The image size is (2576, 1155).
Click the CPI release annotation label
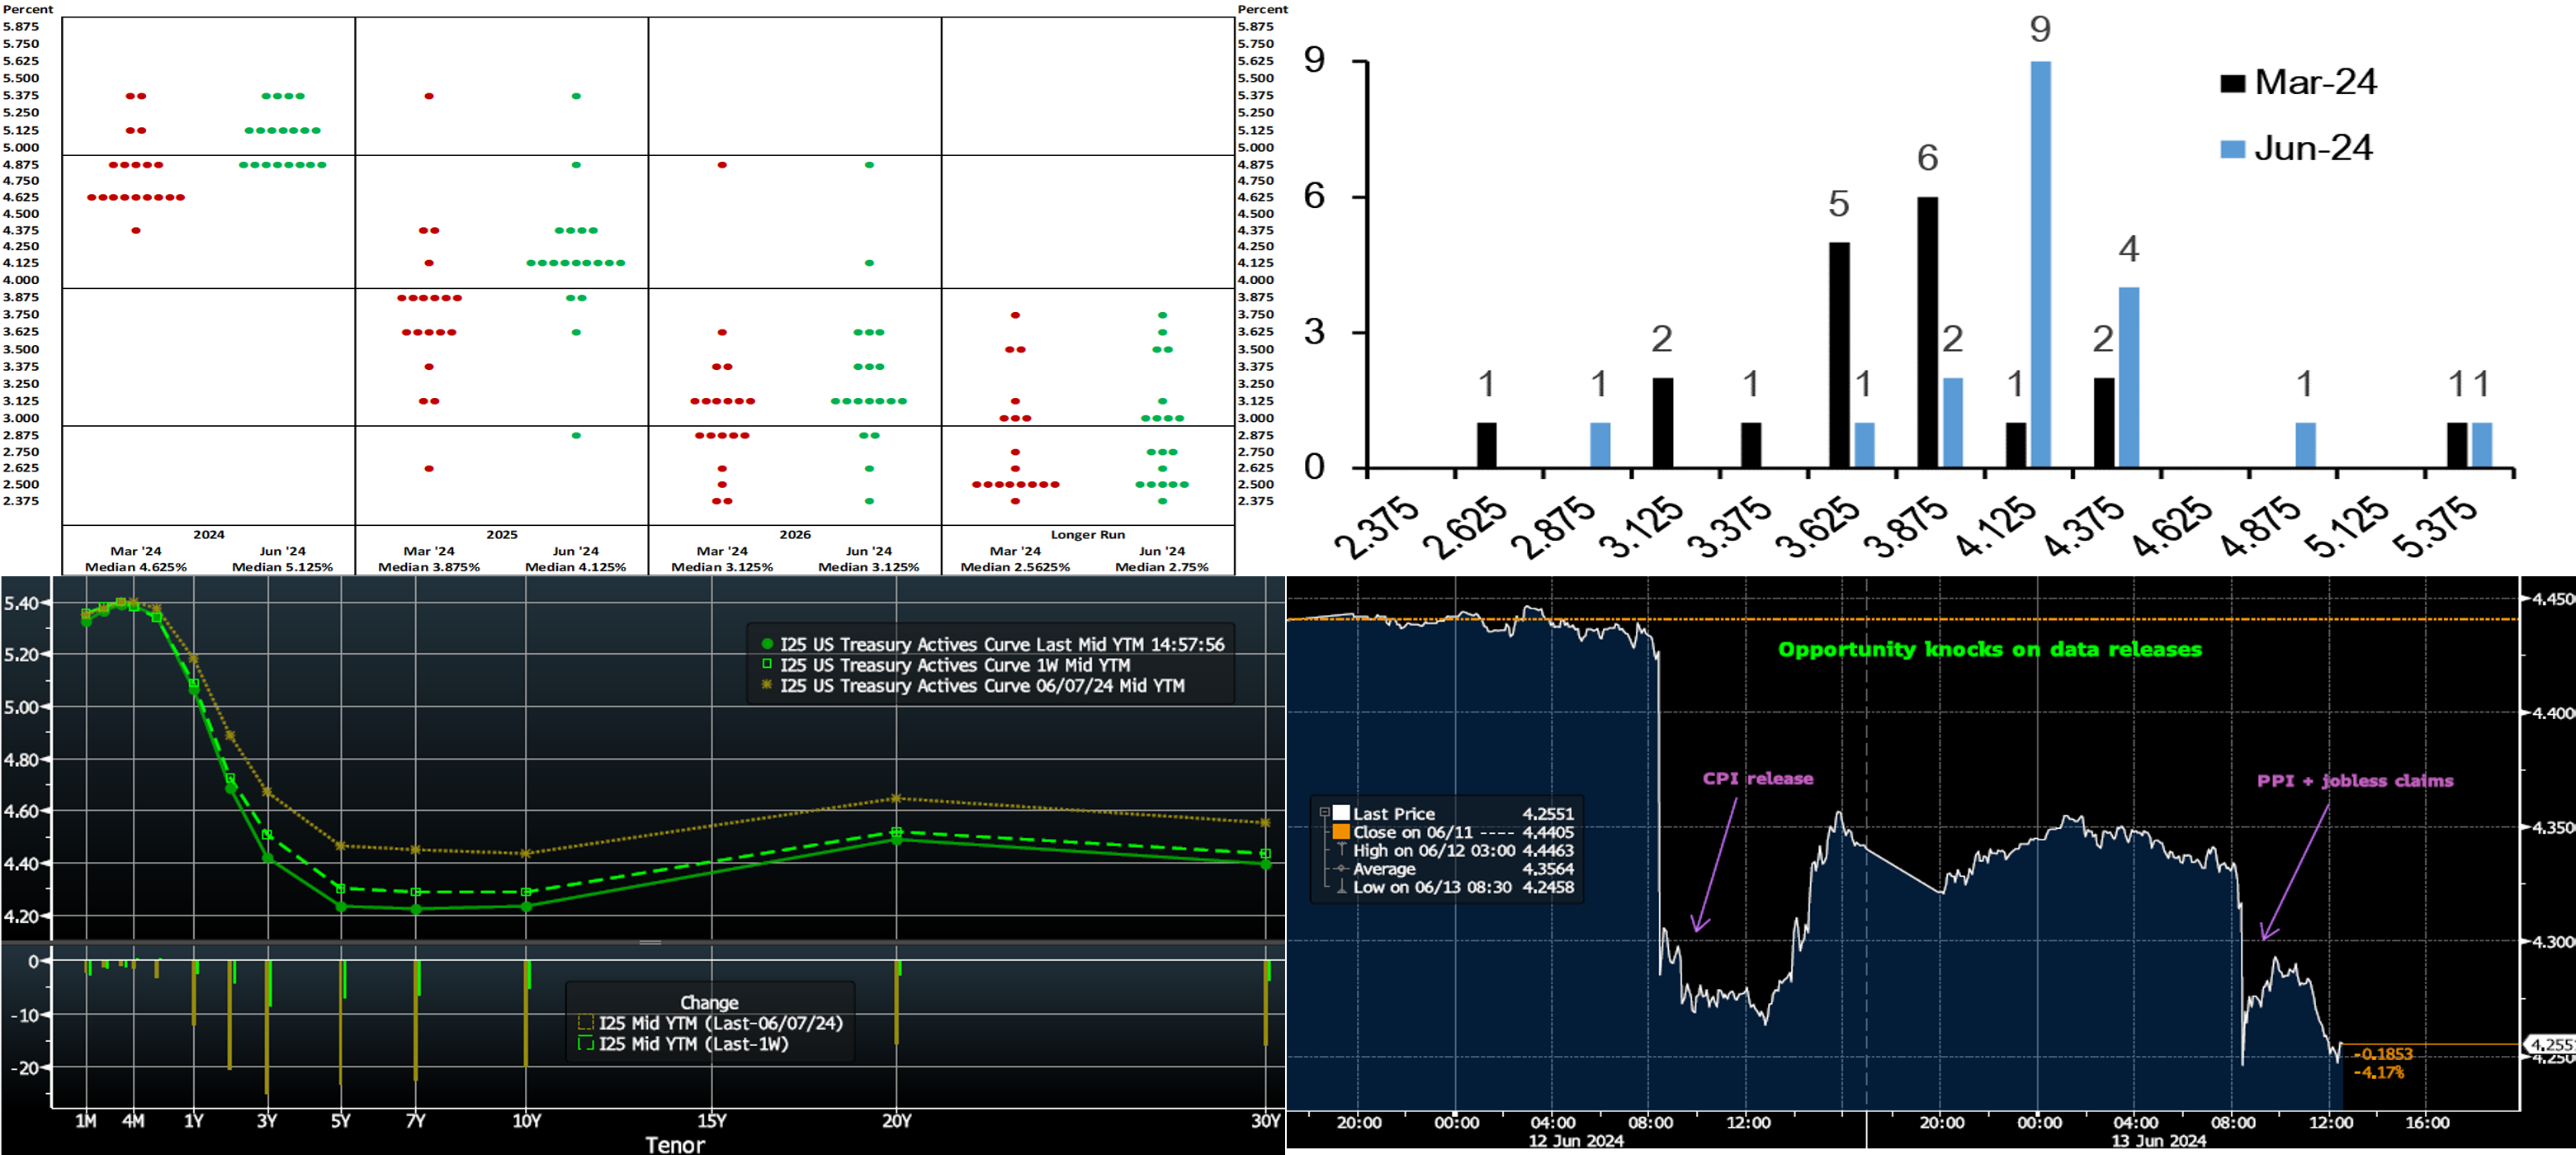pyautogui.click(x=1757, y=778)
